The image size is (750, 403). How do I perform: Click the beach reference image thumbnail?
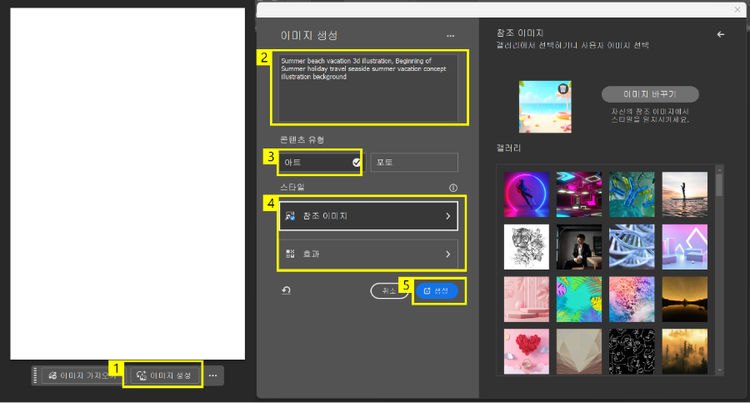pos(545,107)
